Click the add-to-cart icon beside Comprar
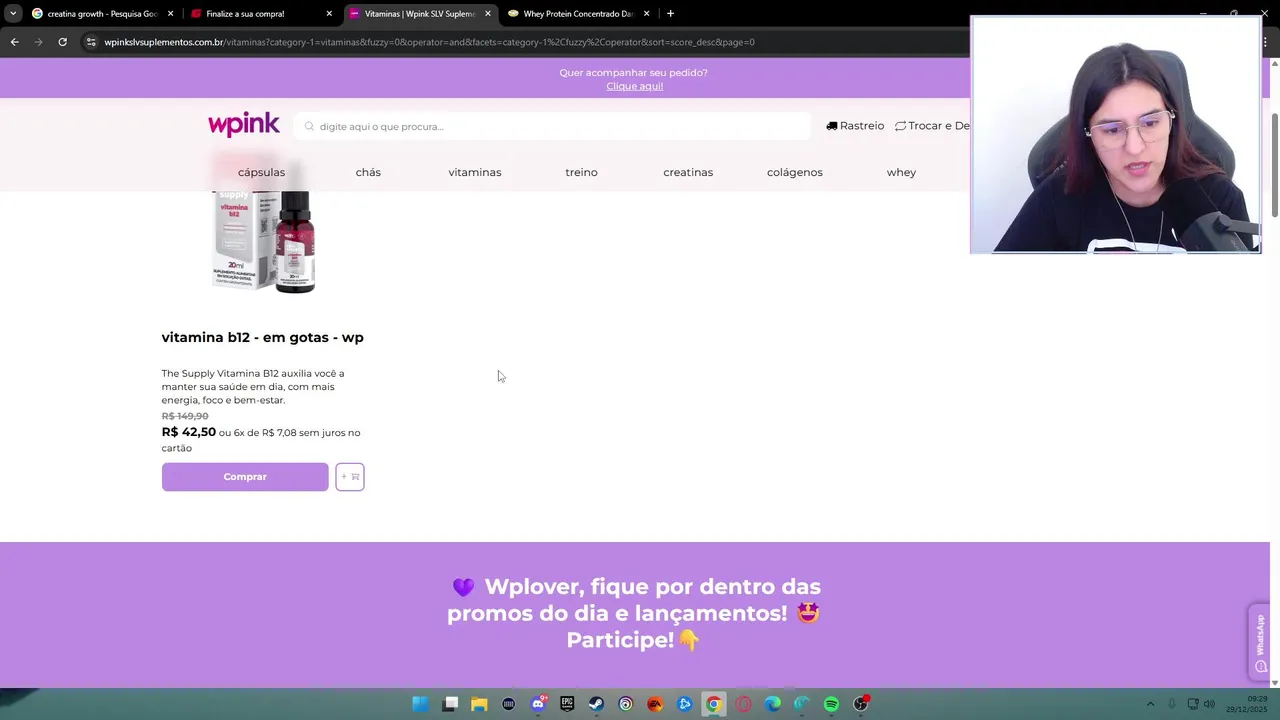The width and height of the screenshot is (1280, 720). 350,477
